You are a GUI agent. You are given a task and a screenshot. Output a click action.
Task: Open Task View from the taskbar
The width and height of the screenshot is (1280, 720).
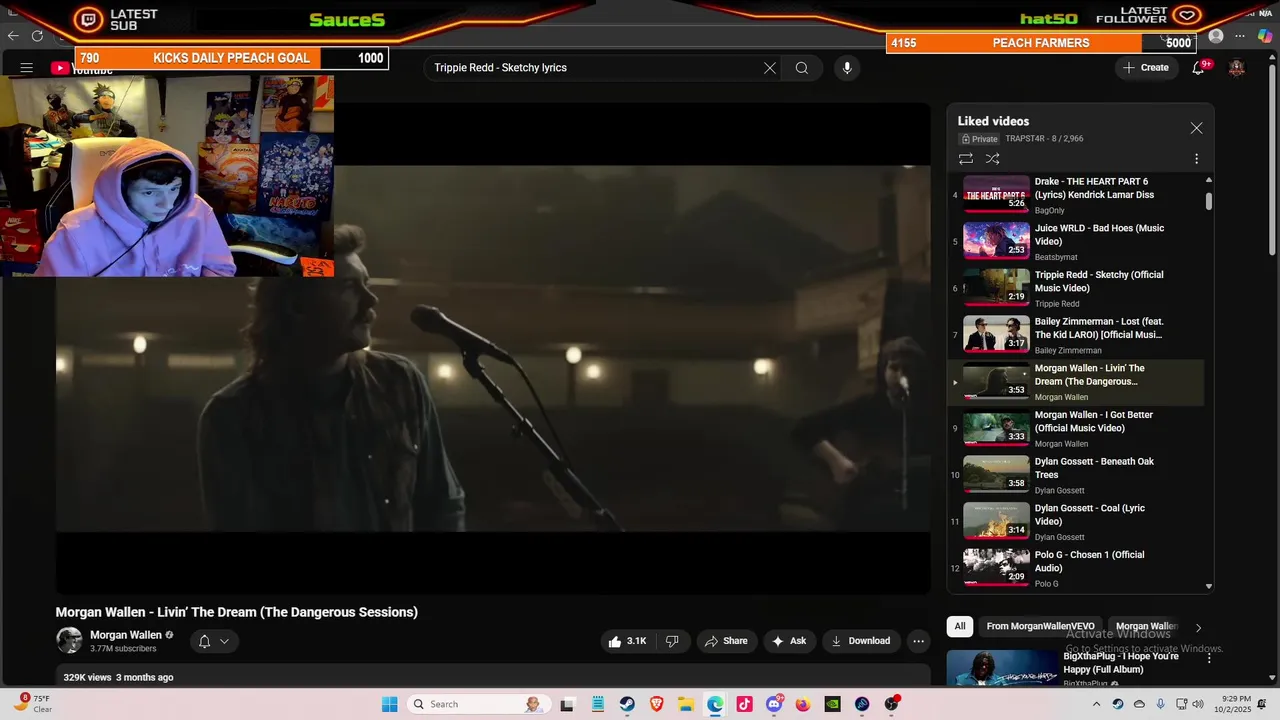[x=568, y=704]
